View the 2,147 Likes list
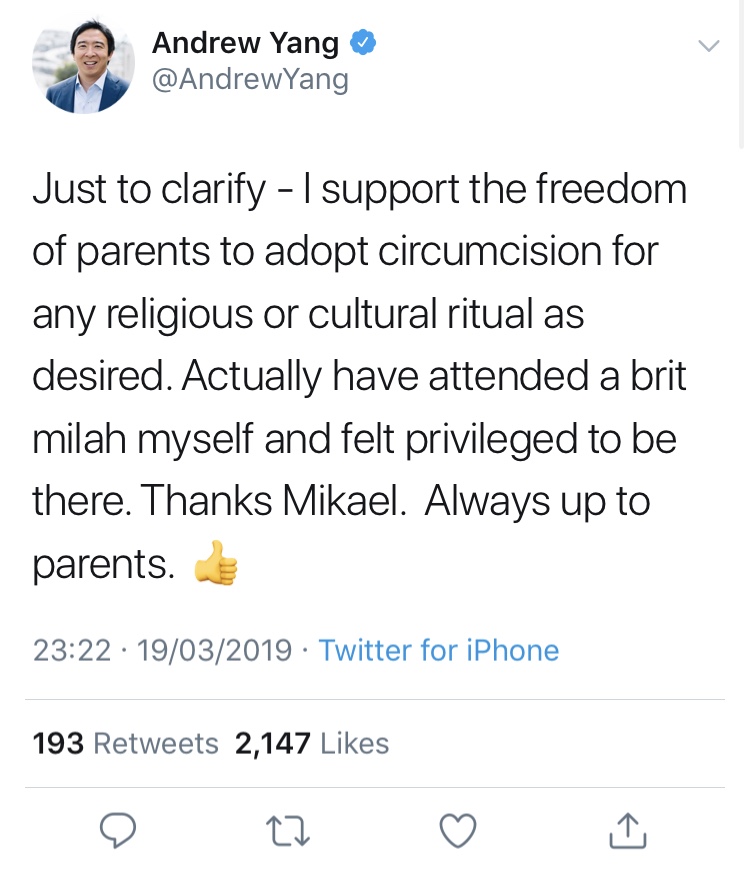 pyautogui.click(x=311, y=743)
